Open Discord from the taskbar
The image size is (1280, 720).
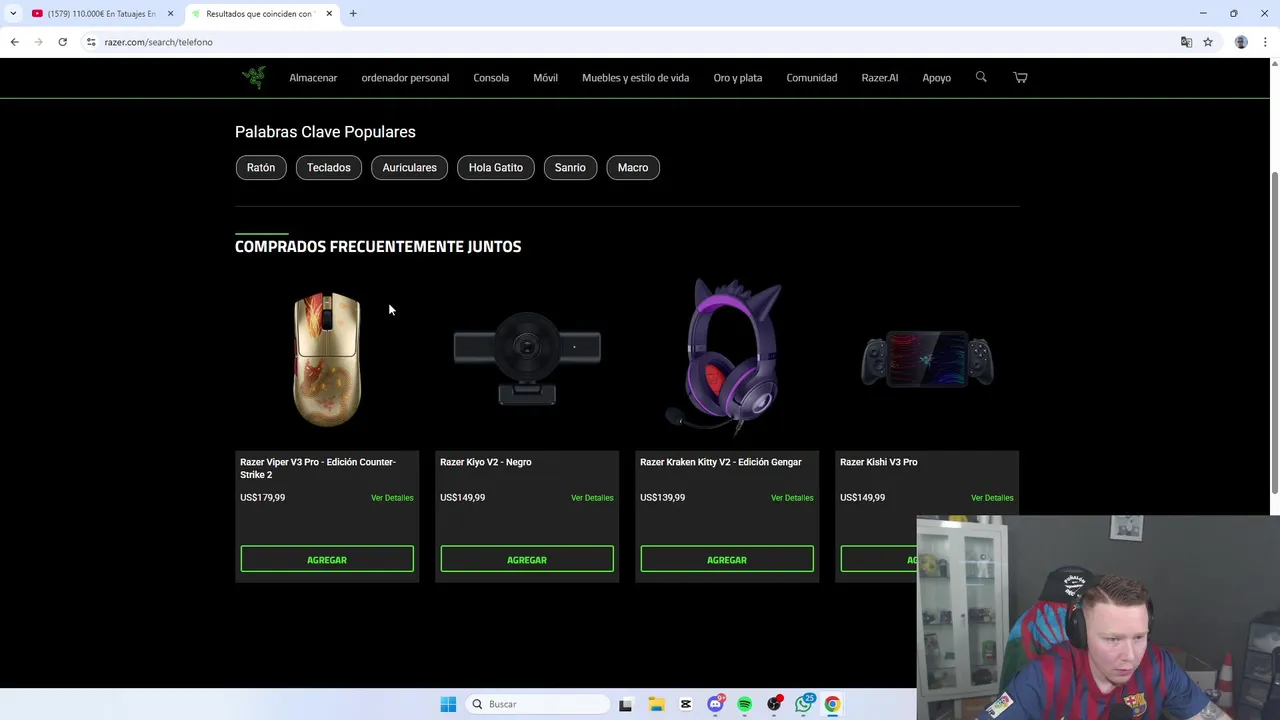tap(715, 704)
